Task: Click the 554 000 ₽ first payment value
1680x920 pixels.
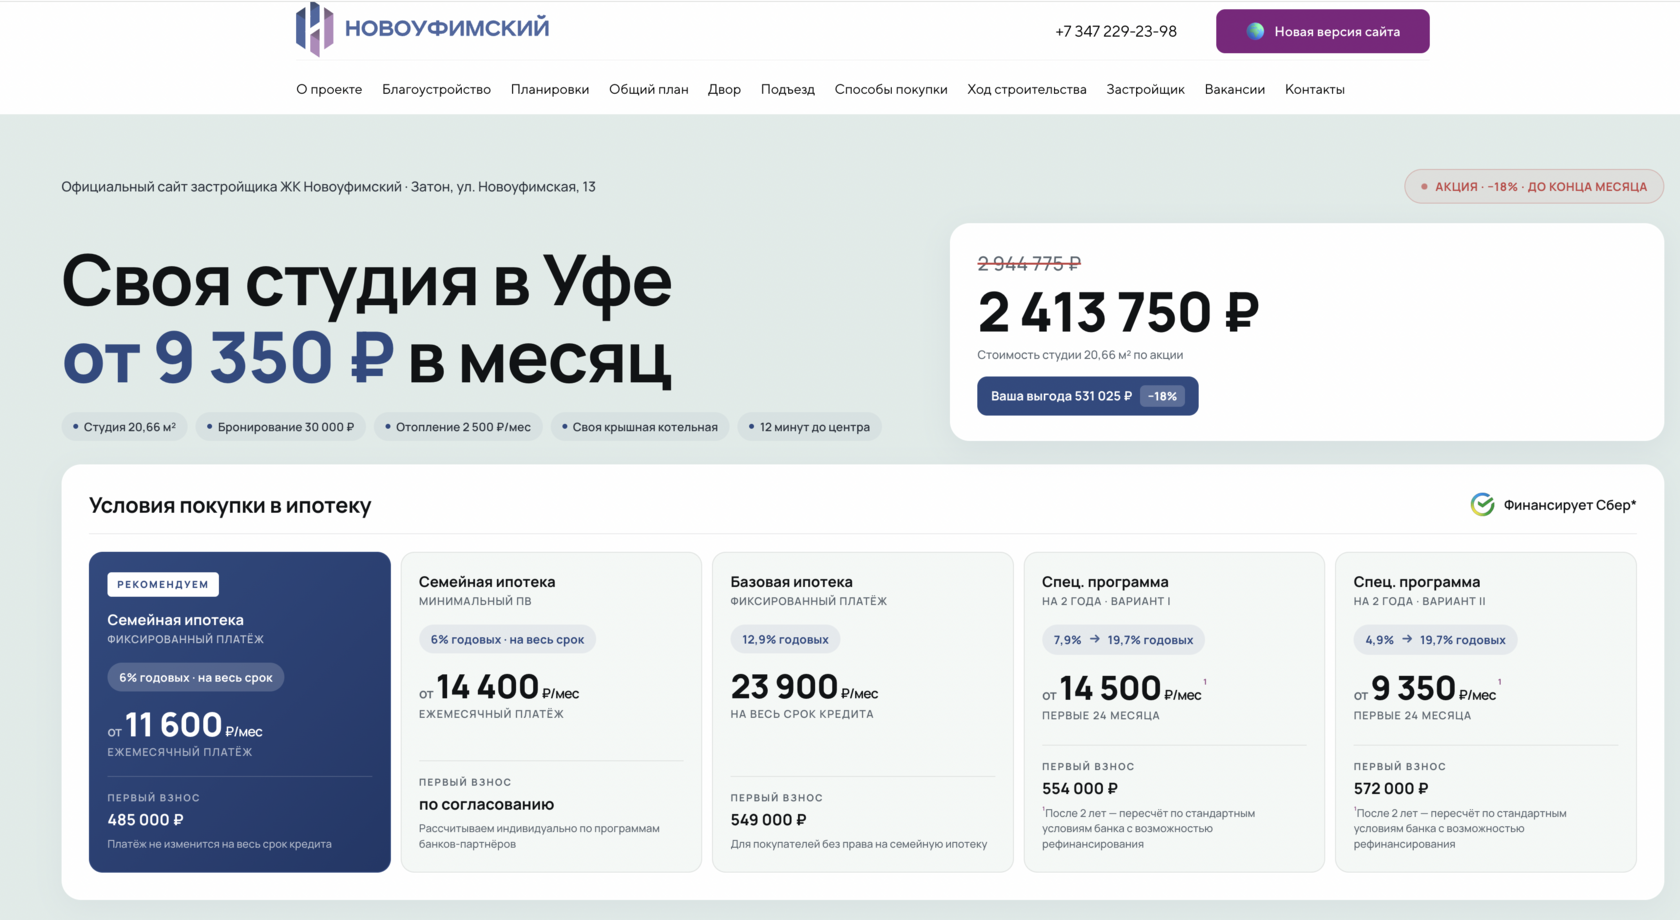Action: 1080,788
